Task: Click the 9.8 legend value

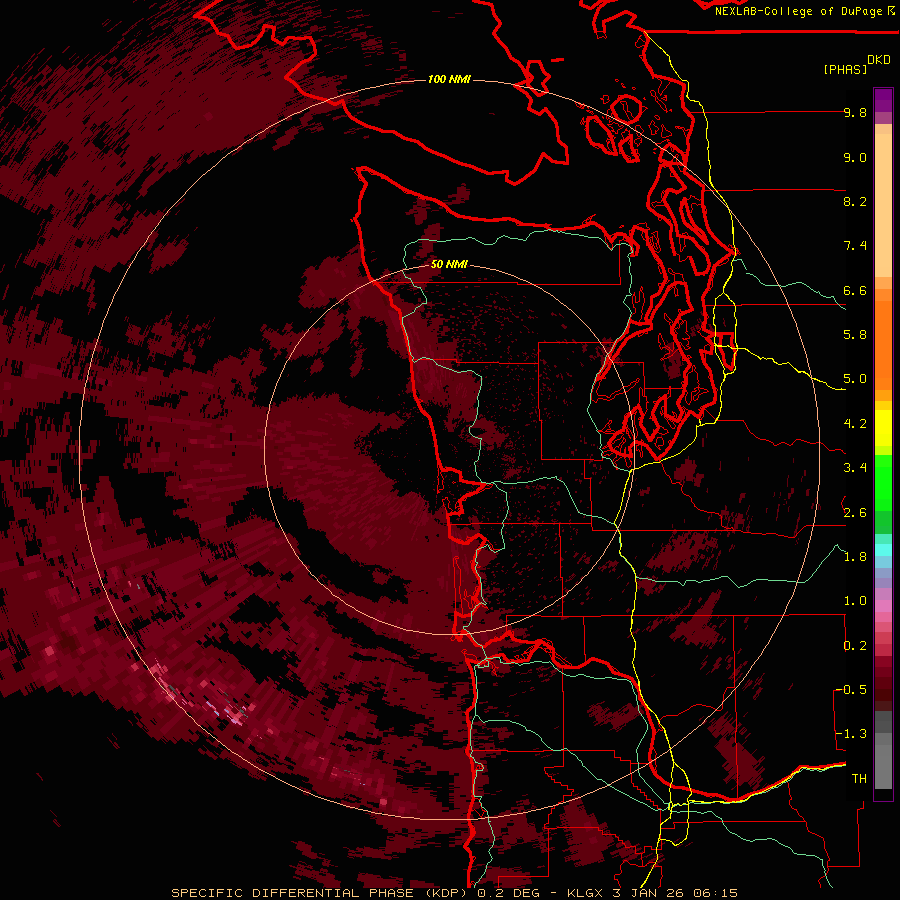Action: point(855,112)
